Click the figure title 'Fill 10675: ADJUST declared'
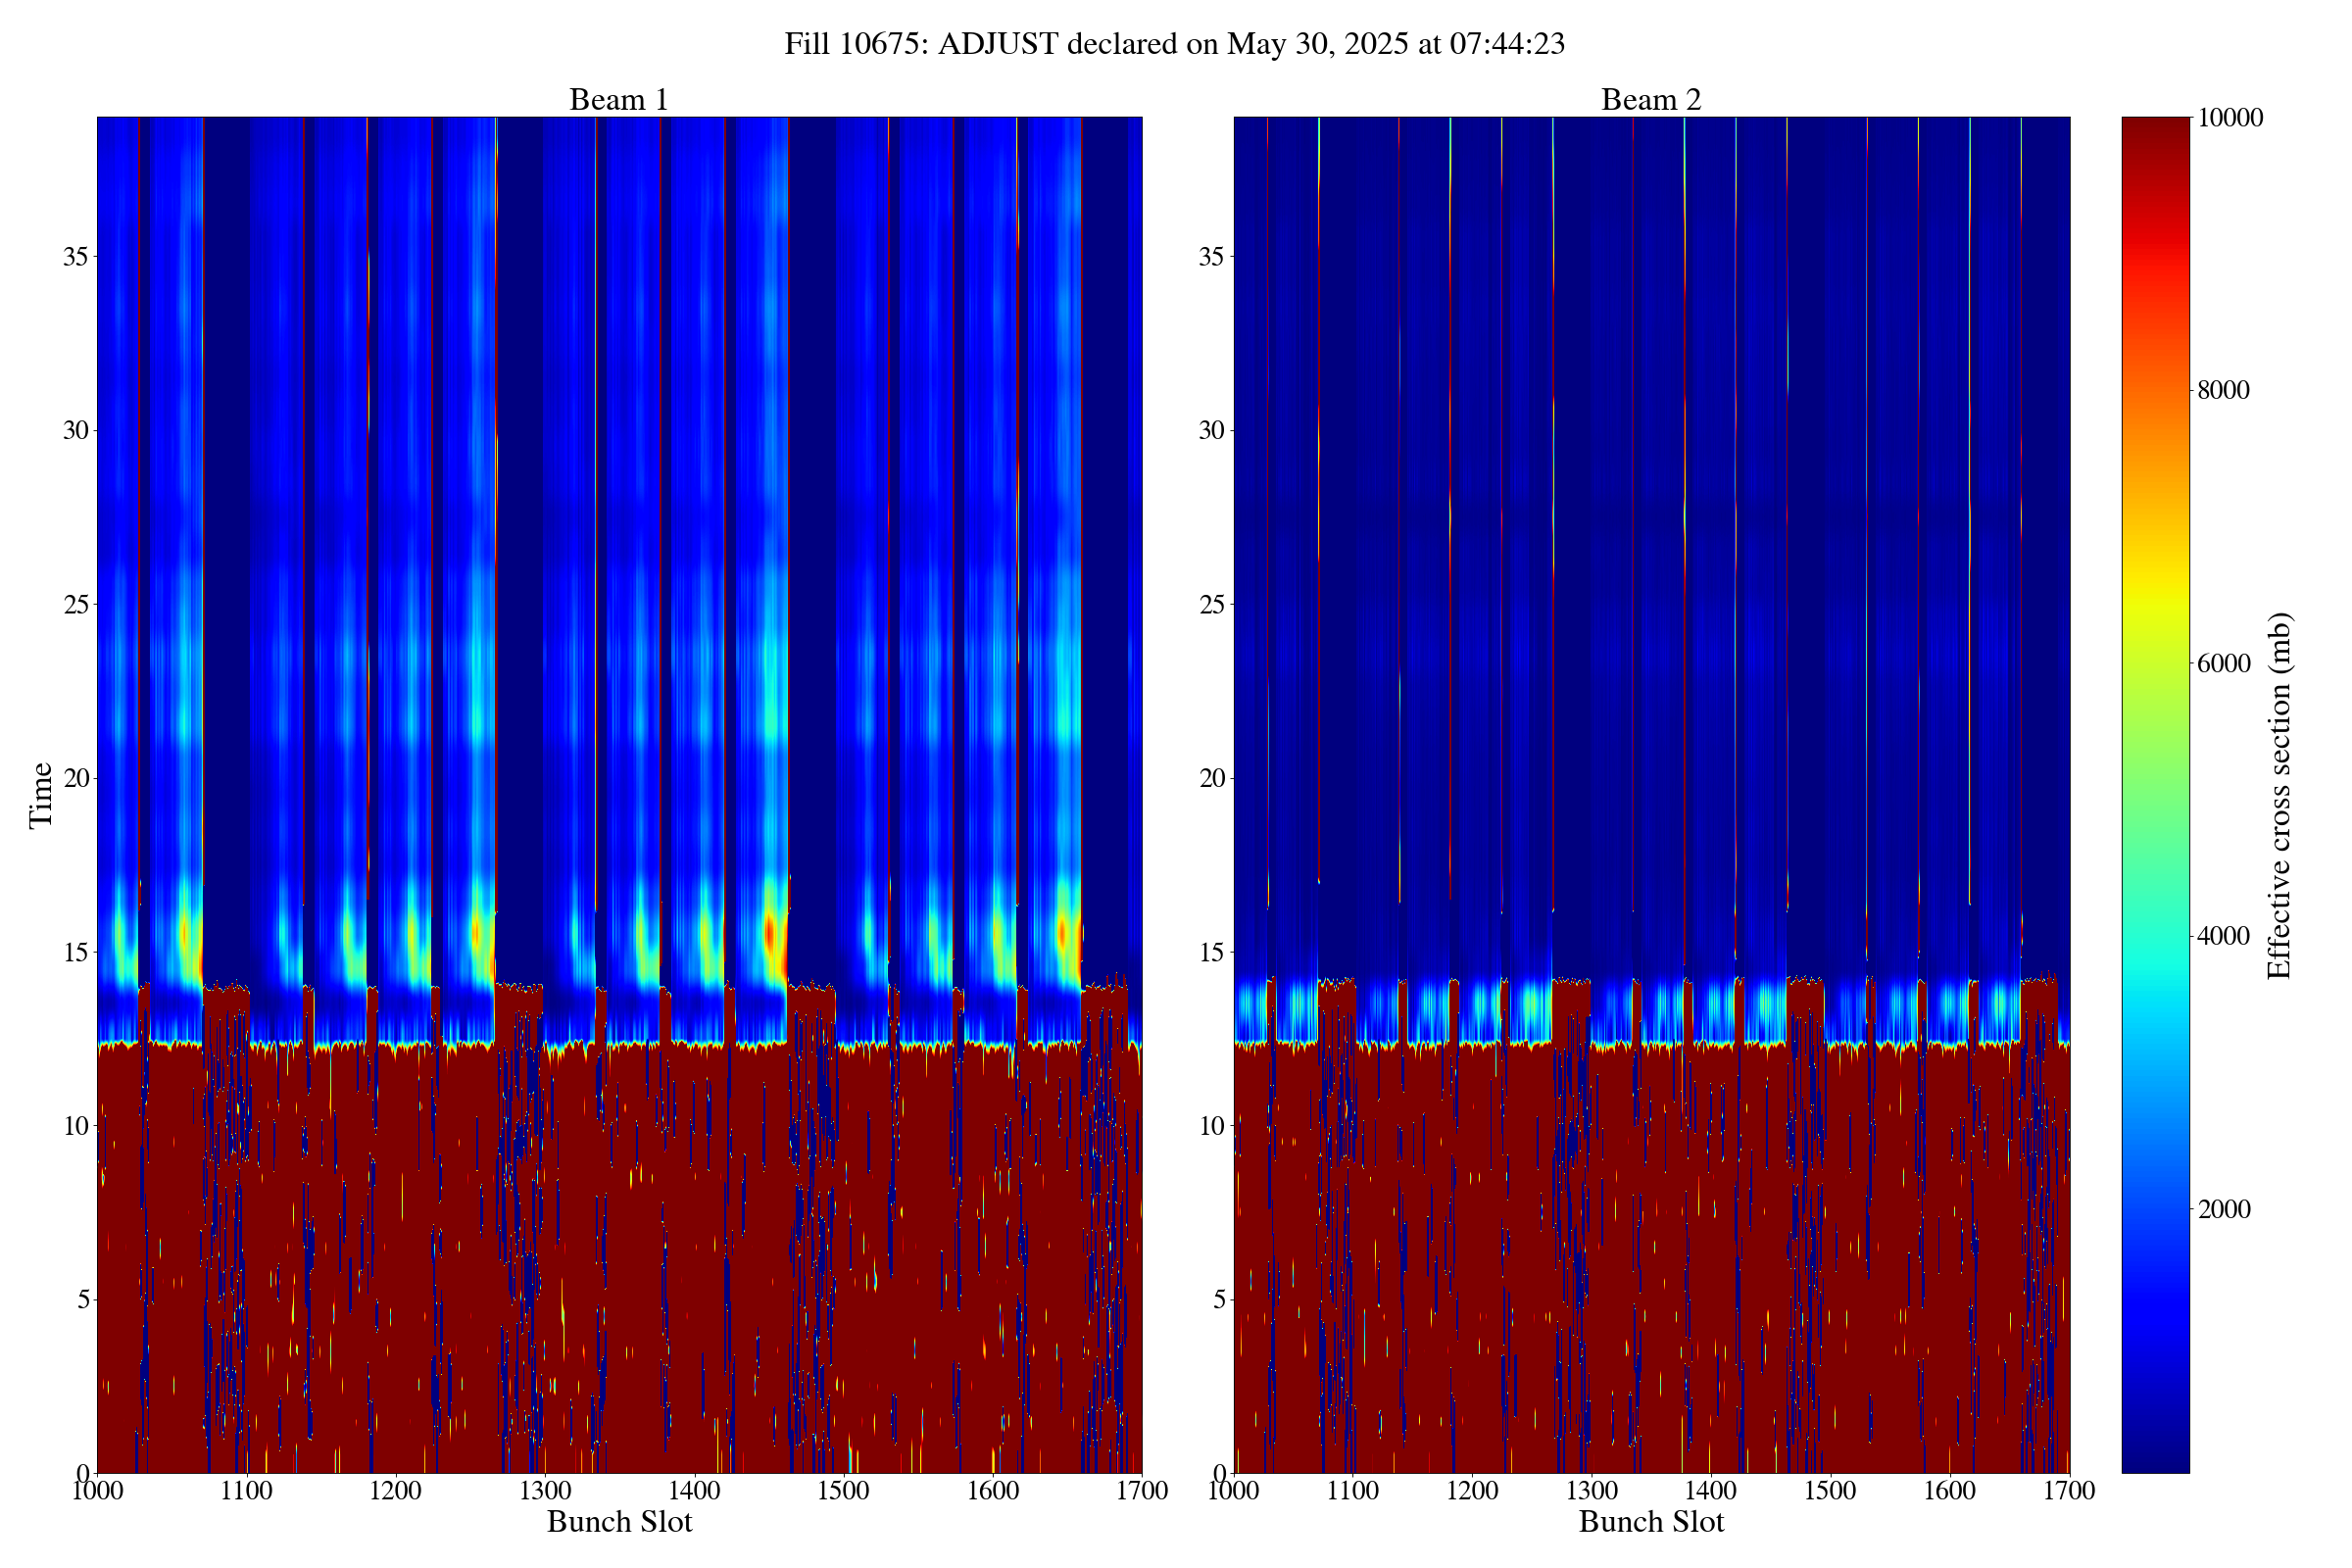 coord(1174,44)
